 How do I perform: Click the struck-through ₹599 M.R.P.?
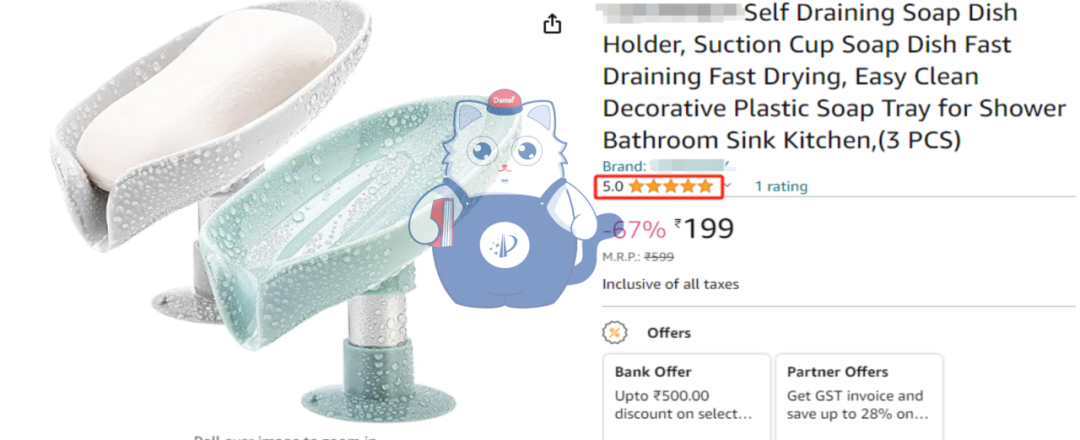[656, 257]
